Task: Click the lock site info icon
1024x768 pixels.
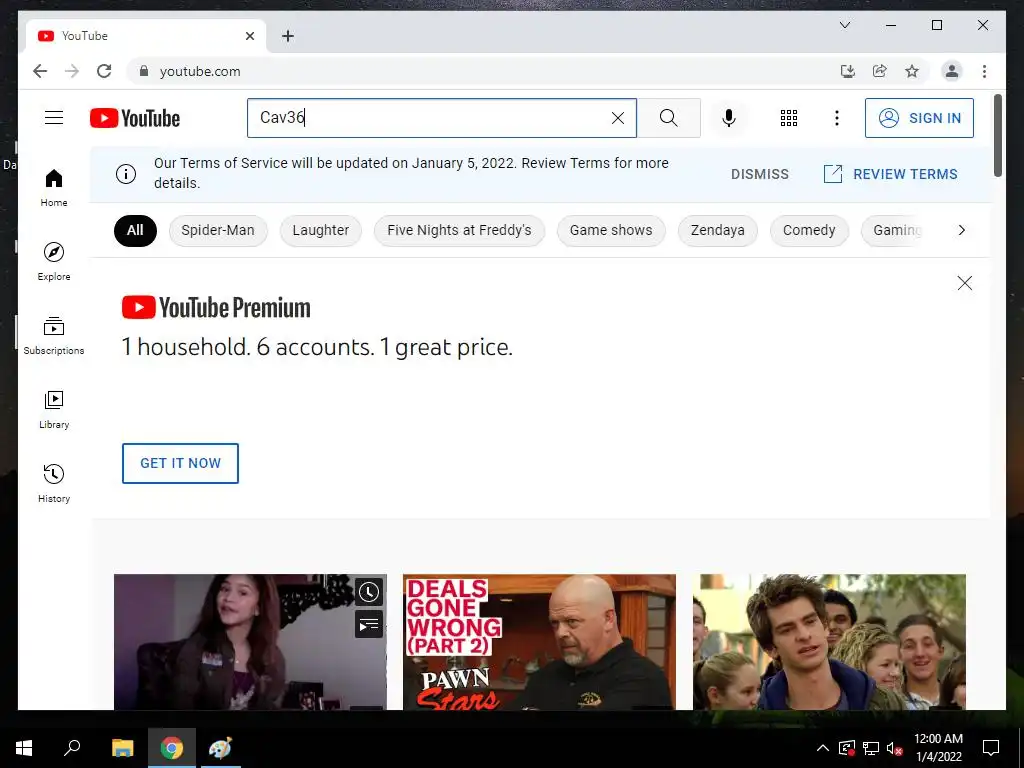Action: pos(144,71)
